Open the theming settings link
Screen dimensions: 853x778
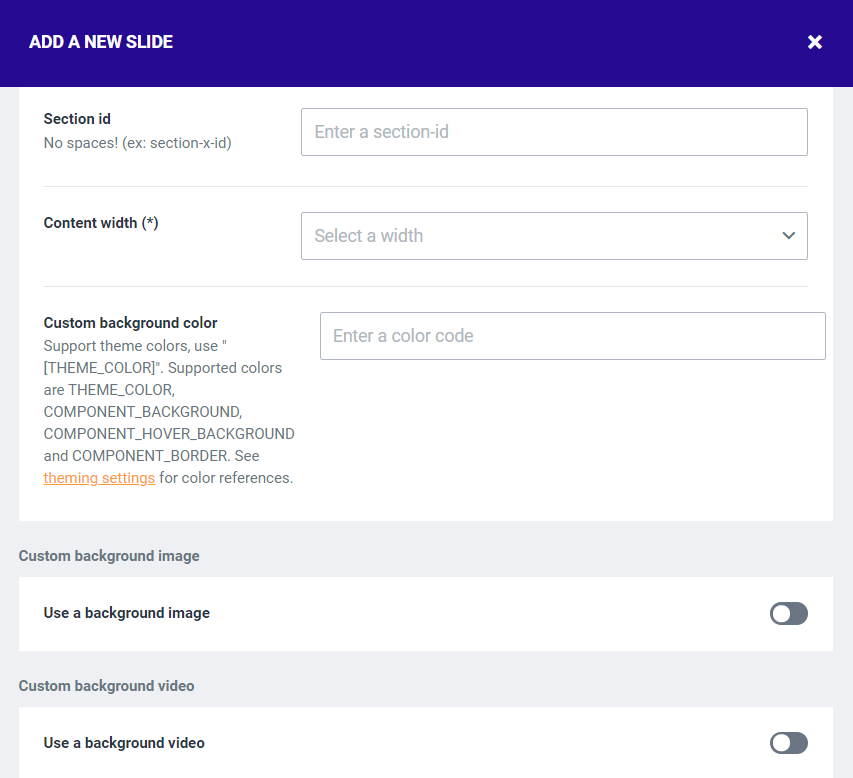99,478
